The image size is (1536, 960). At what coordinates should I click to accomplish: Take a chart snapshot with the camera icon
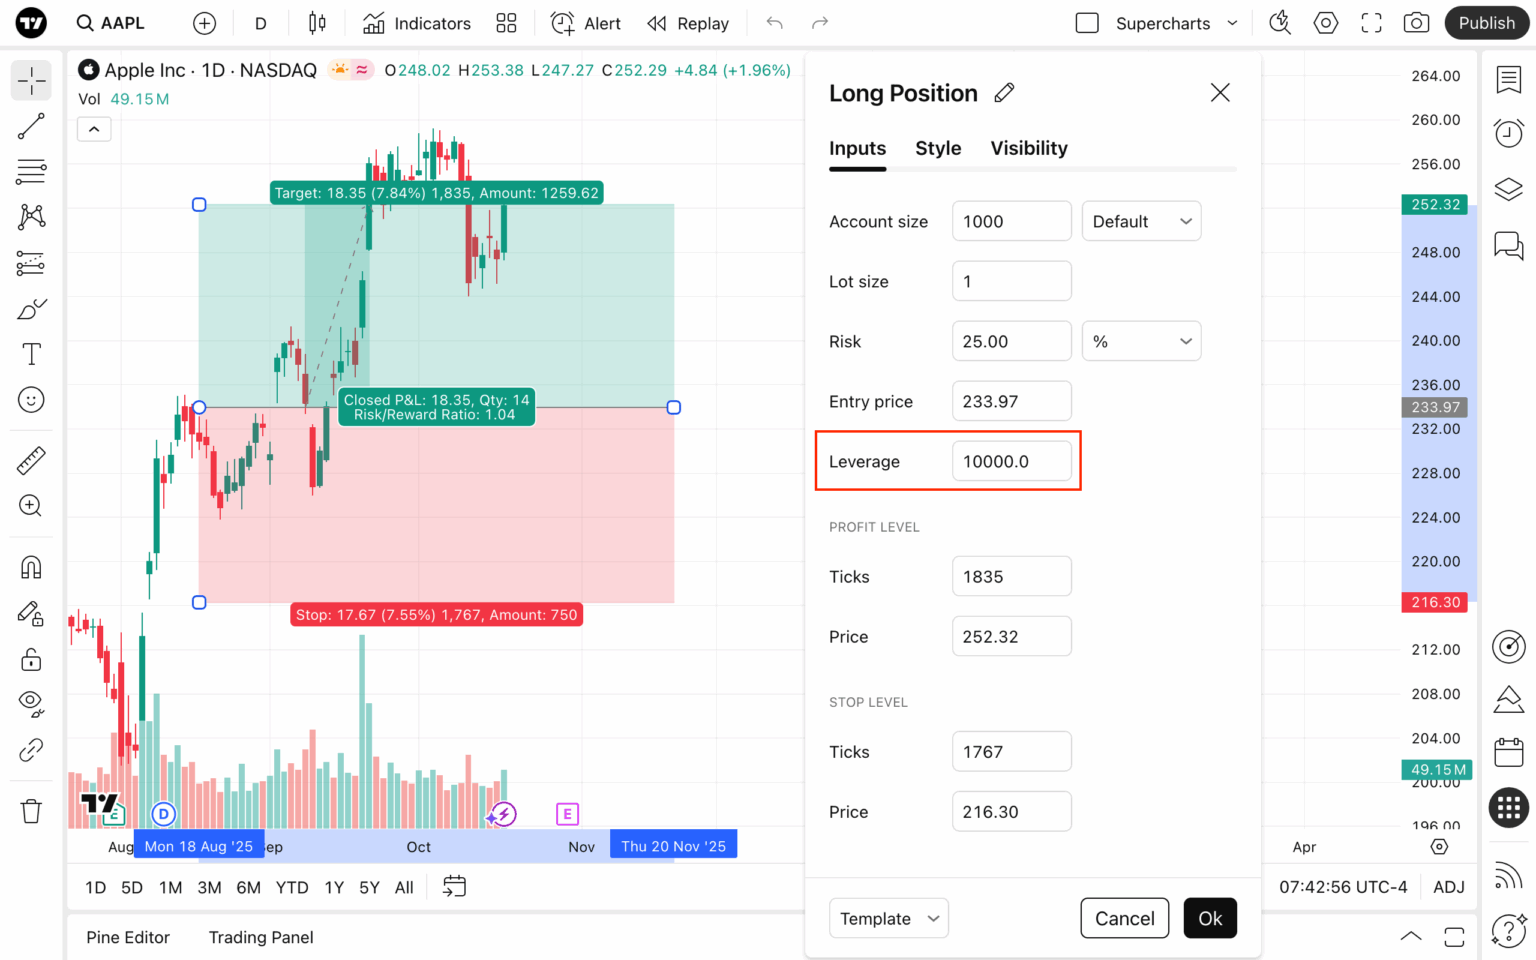tap(1416, 22)
